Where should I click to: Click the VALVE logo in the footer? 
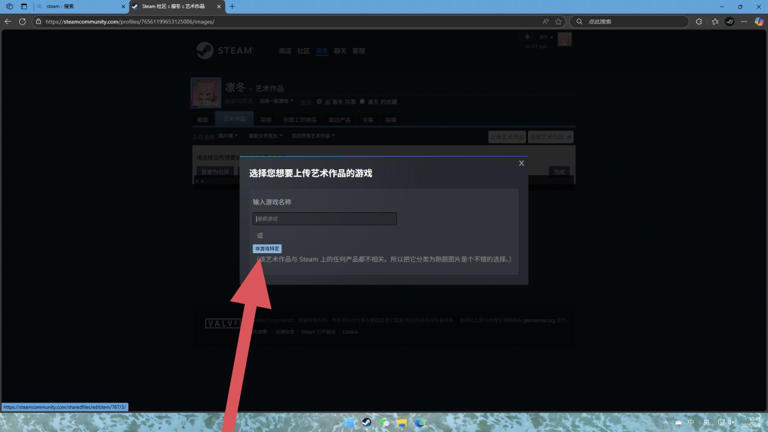pyautogui.click(x=222, y=323)
